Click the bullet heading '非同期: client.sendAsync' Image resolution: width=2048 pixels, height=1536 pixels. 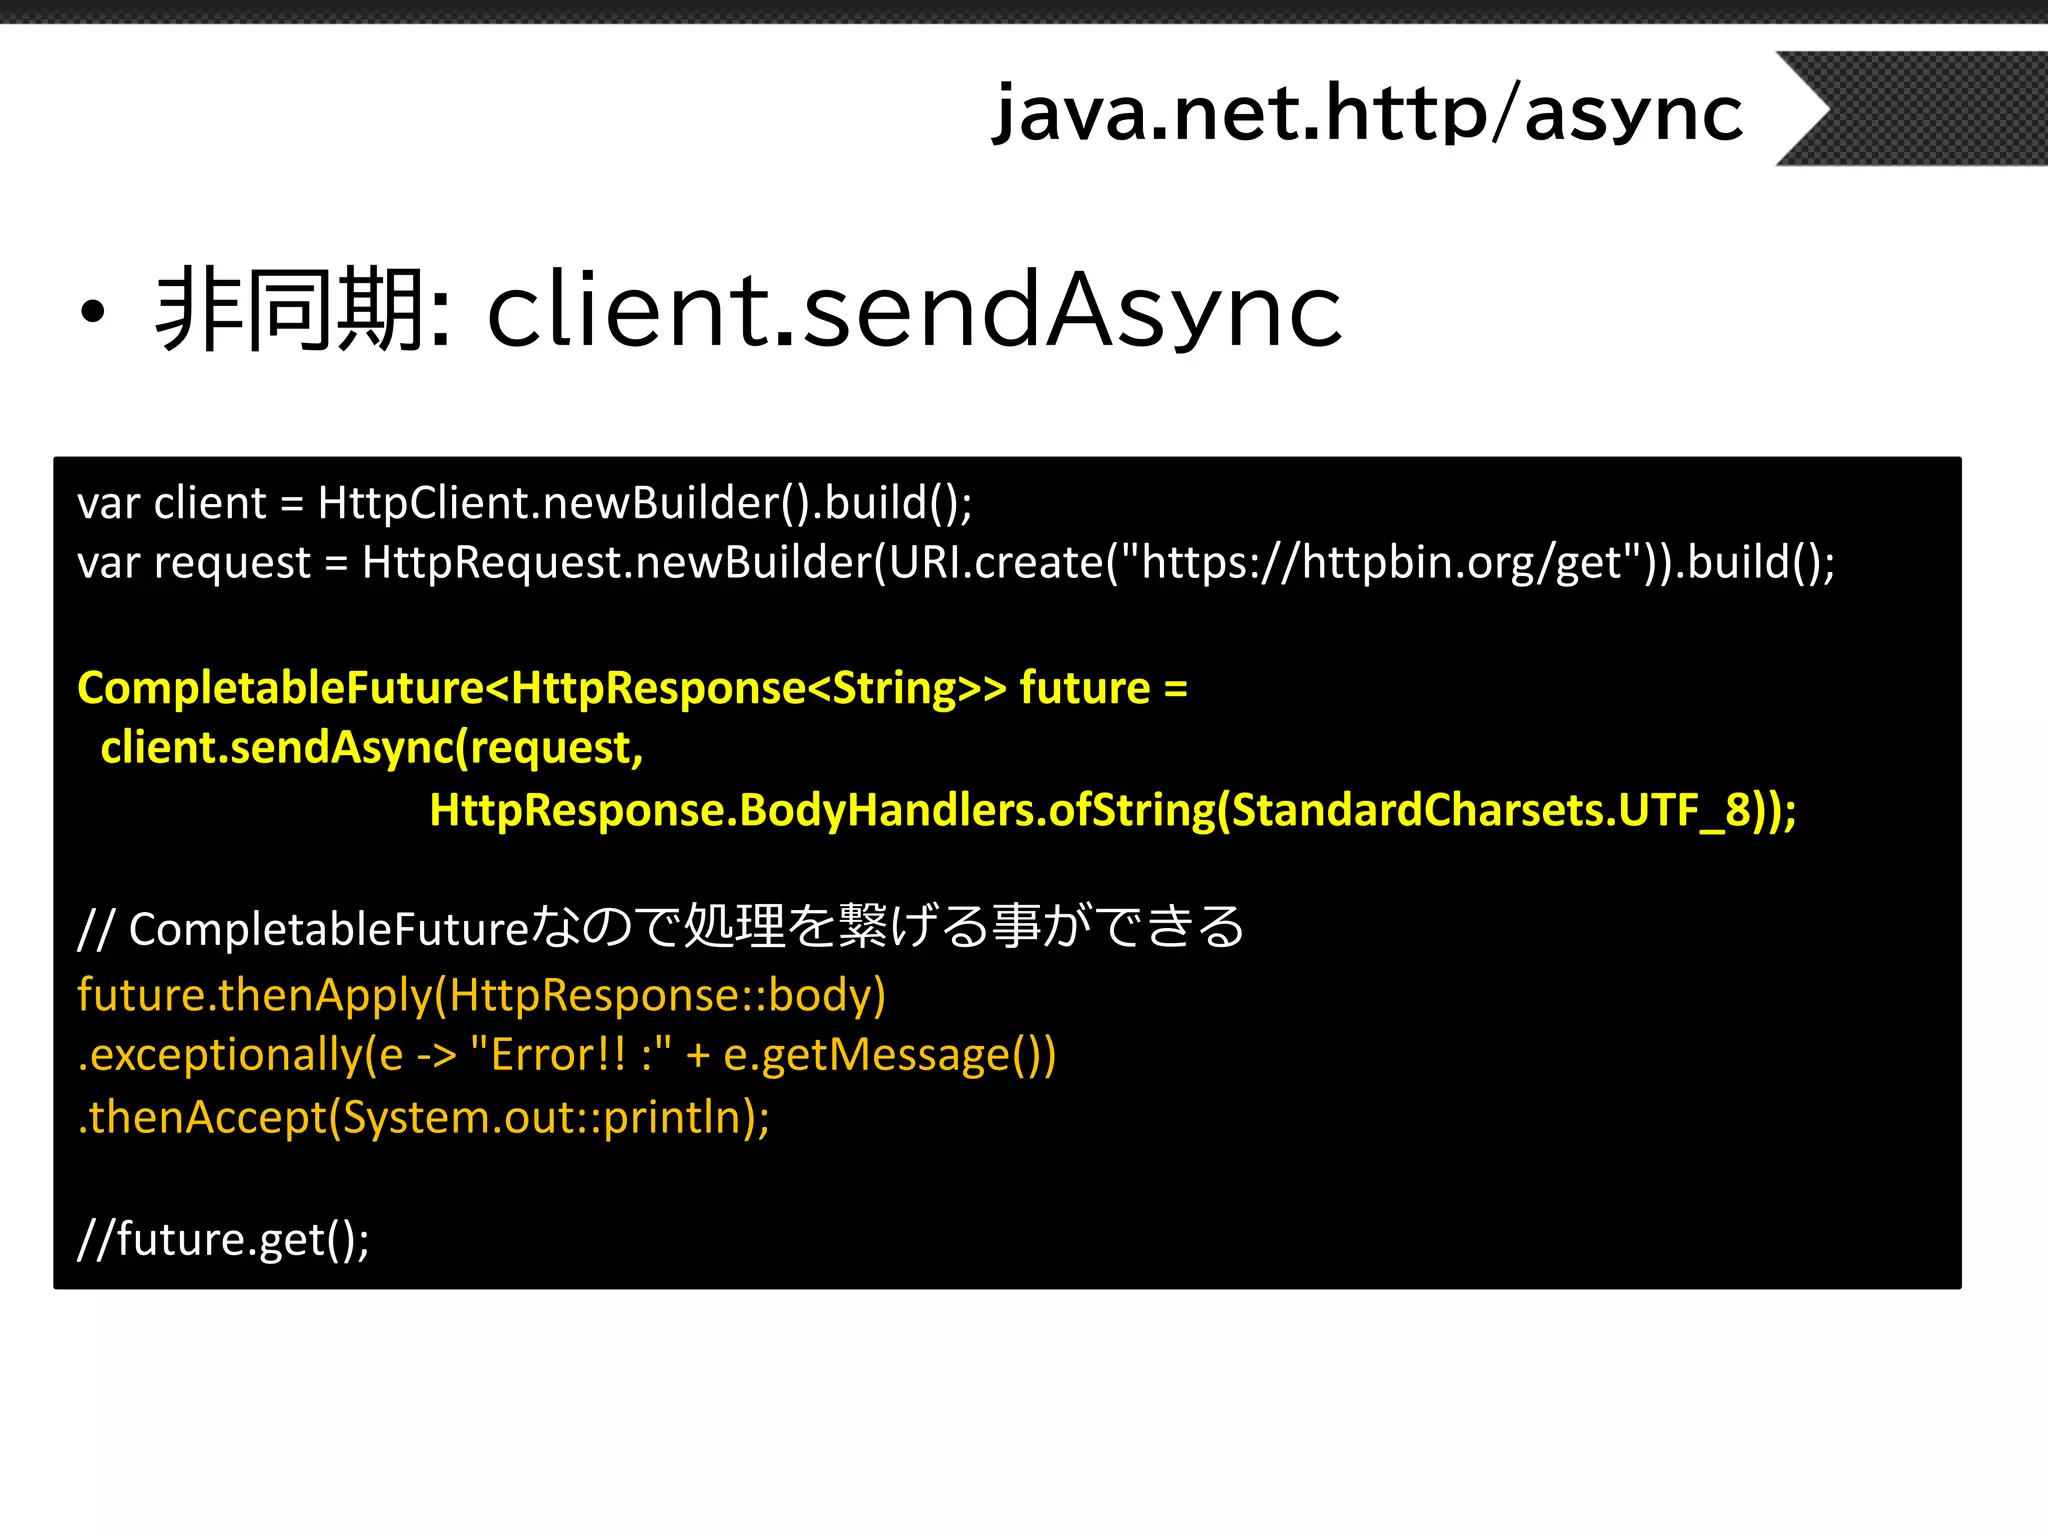749,309
